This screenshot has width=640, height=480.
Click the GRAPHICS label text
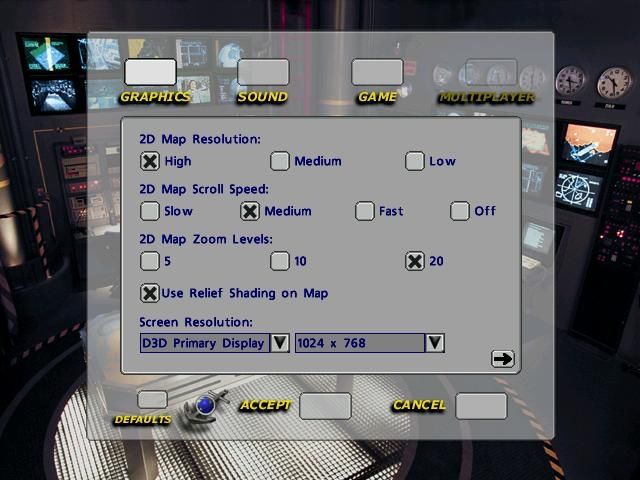(x=155, y=97)
